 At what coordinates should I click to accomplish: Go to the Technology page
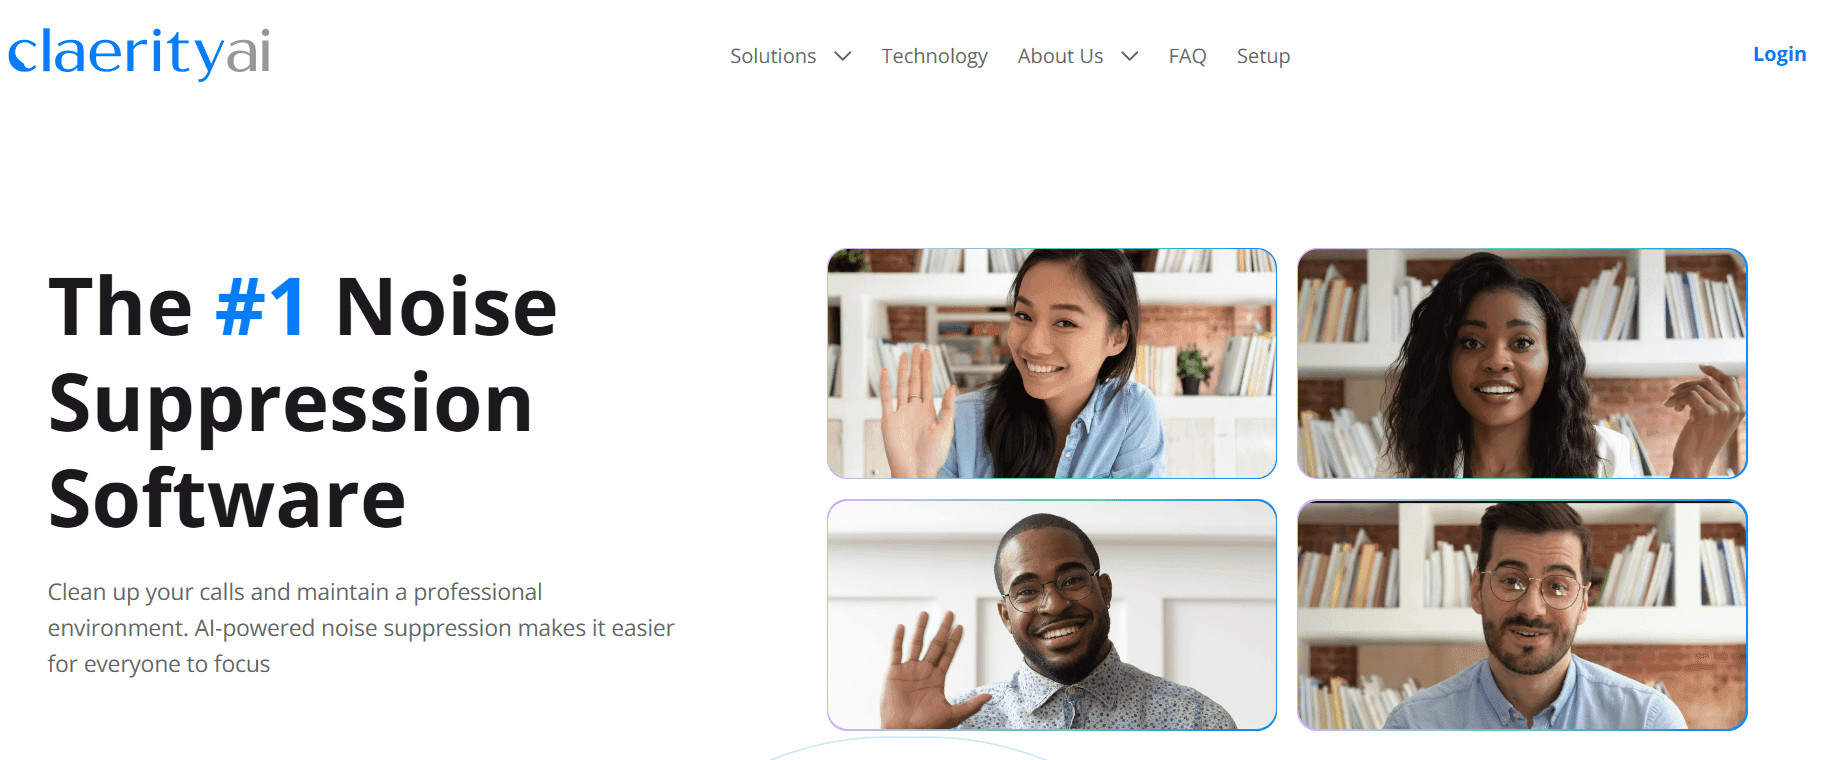pos(934,56)
